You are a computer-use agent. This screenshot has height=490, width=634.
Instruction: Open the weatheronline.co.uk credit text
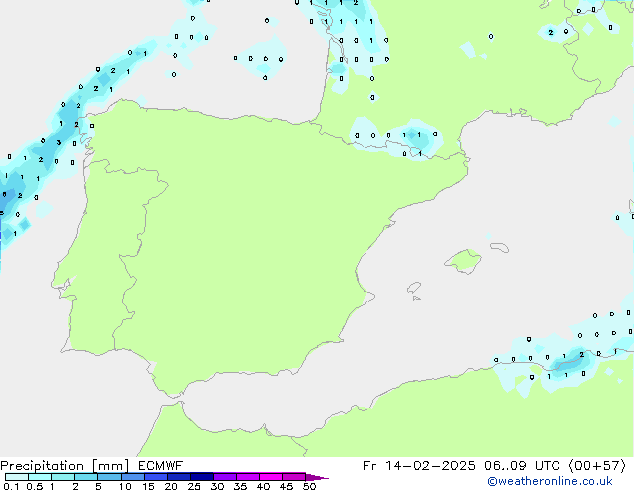pos(550,481)
